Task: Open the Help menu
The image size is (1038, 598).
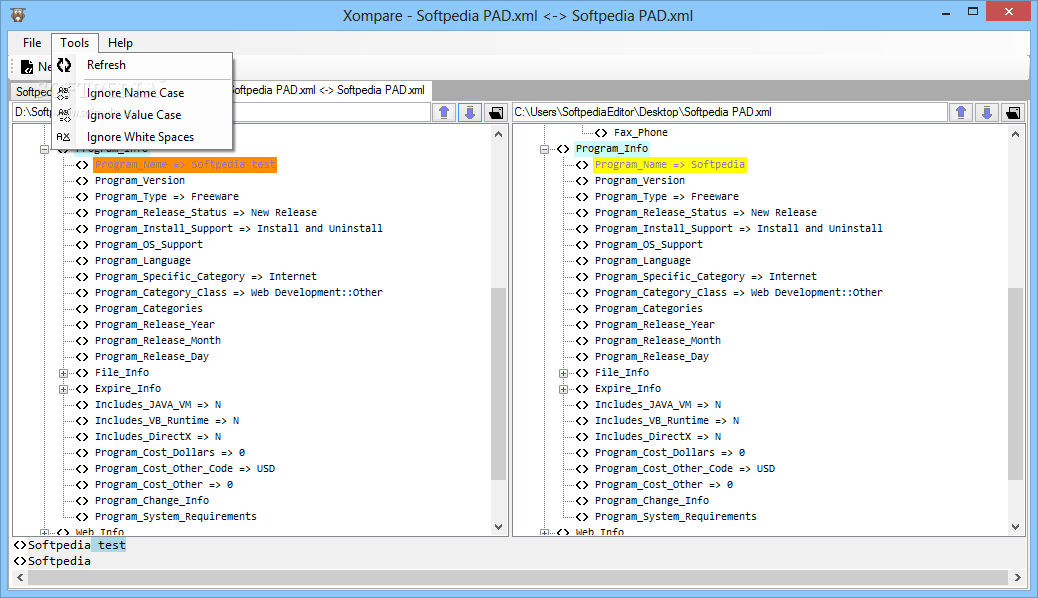Action: [x=120, y=43]
